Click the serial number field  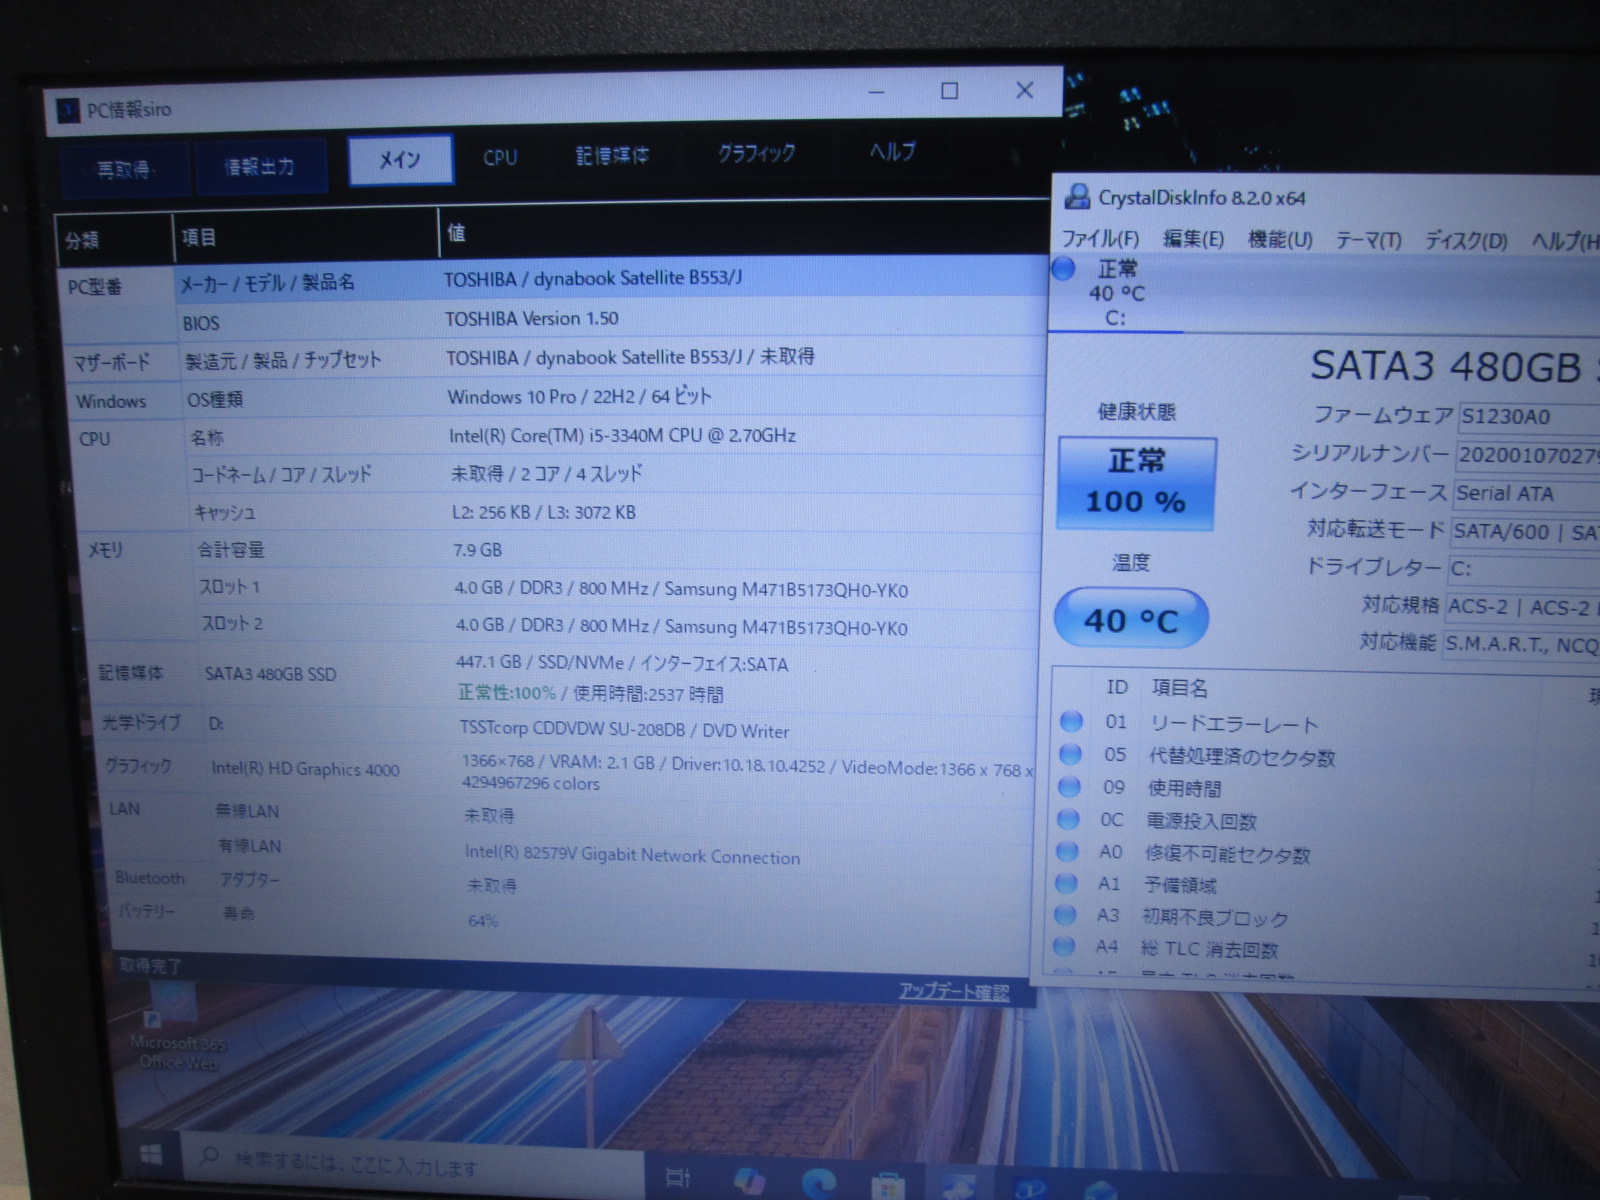[x=1527, y=455]
